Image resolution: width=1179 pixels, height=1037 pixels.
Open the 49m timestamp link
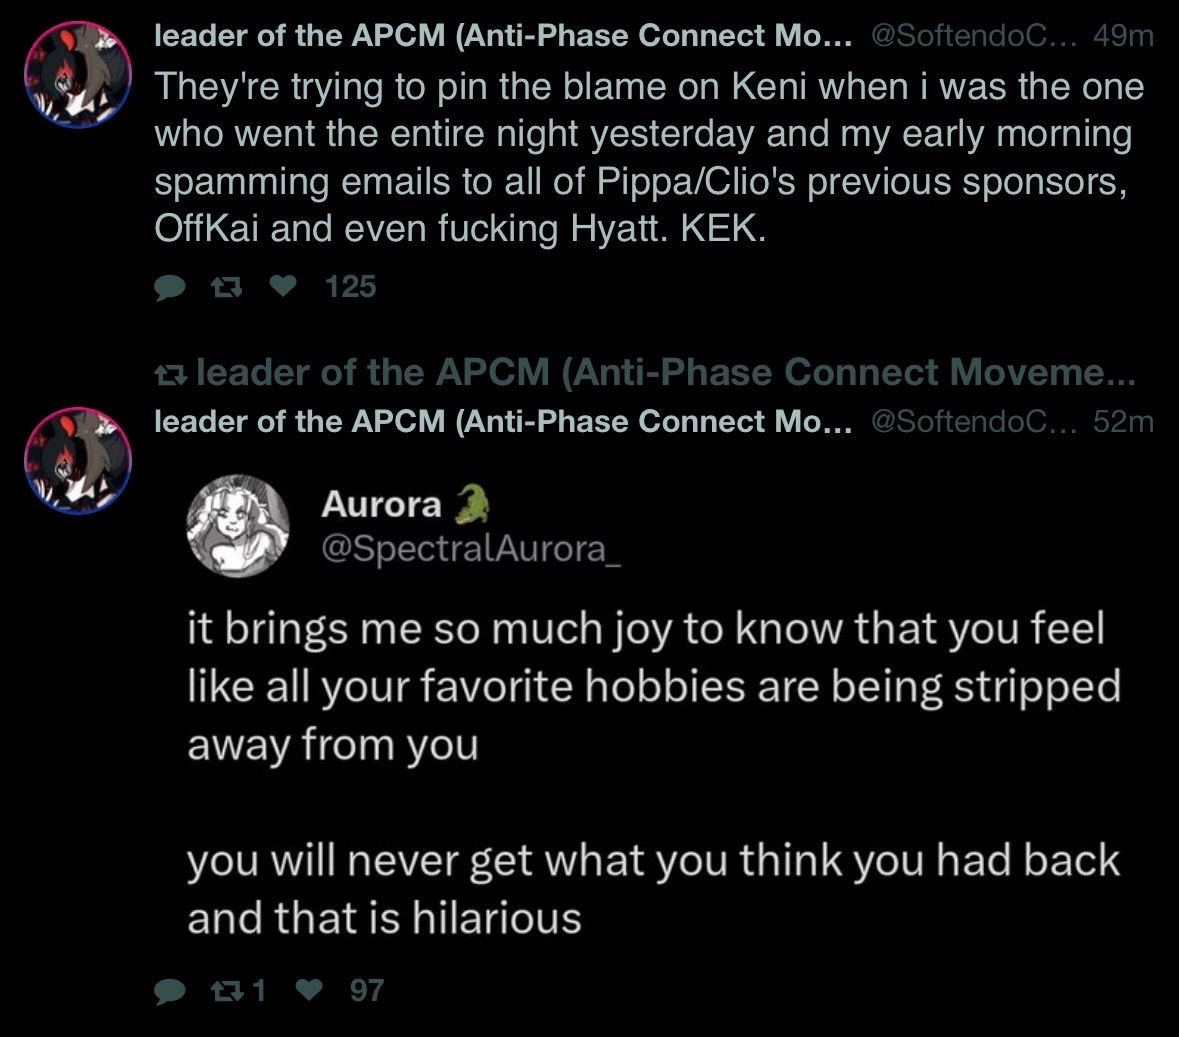click(1124, 37)
